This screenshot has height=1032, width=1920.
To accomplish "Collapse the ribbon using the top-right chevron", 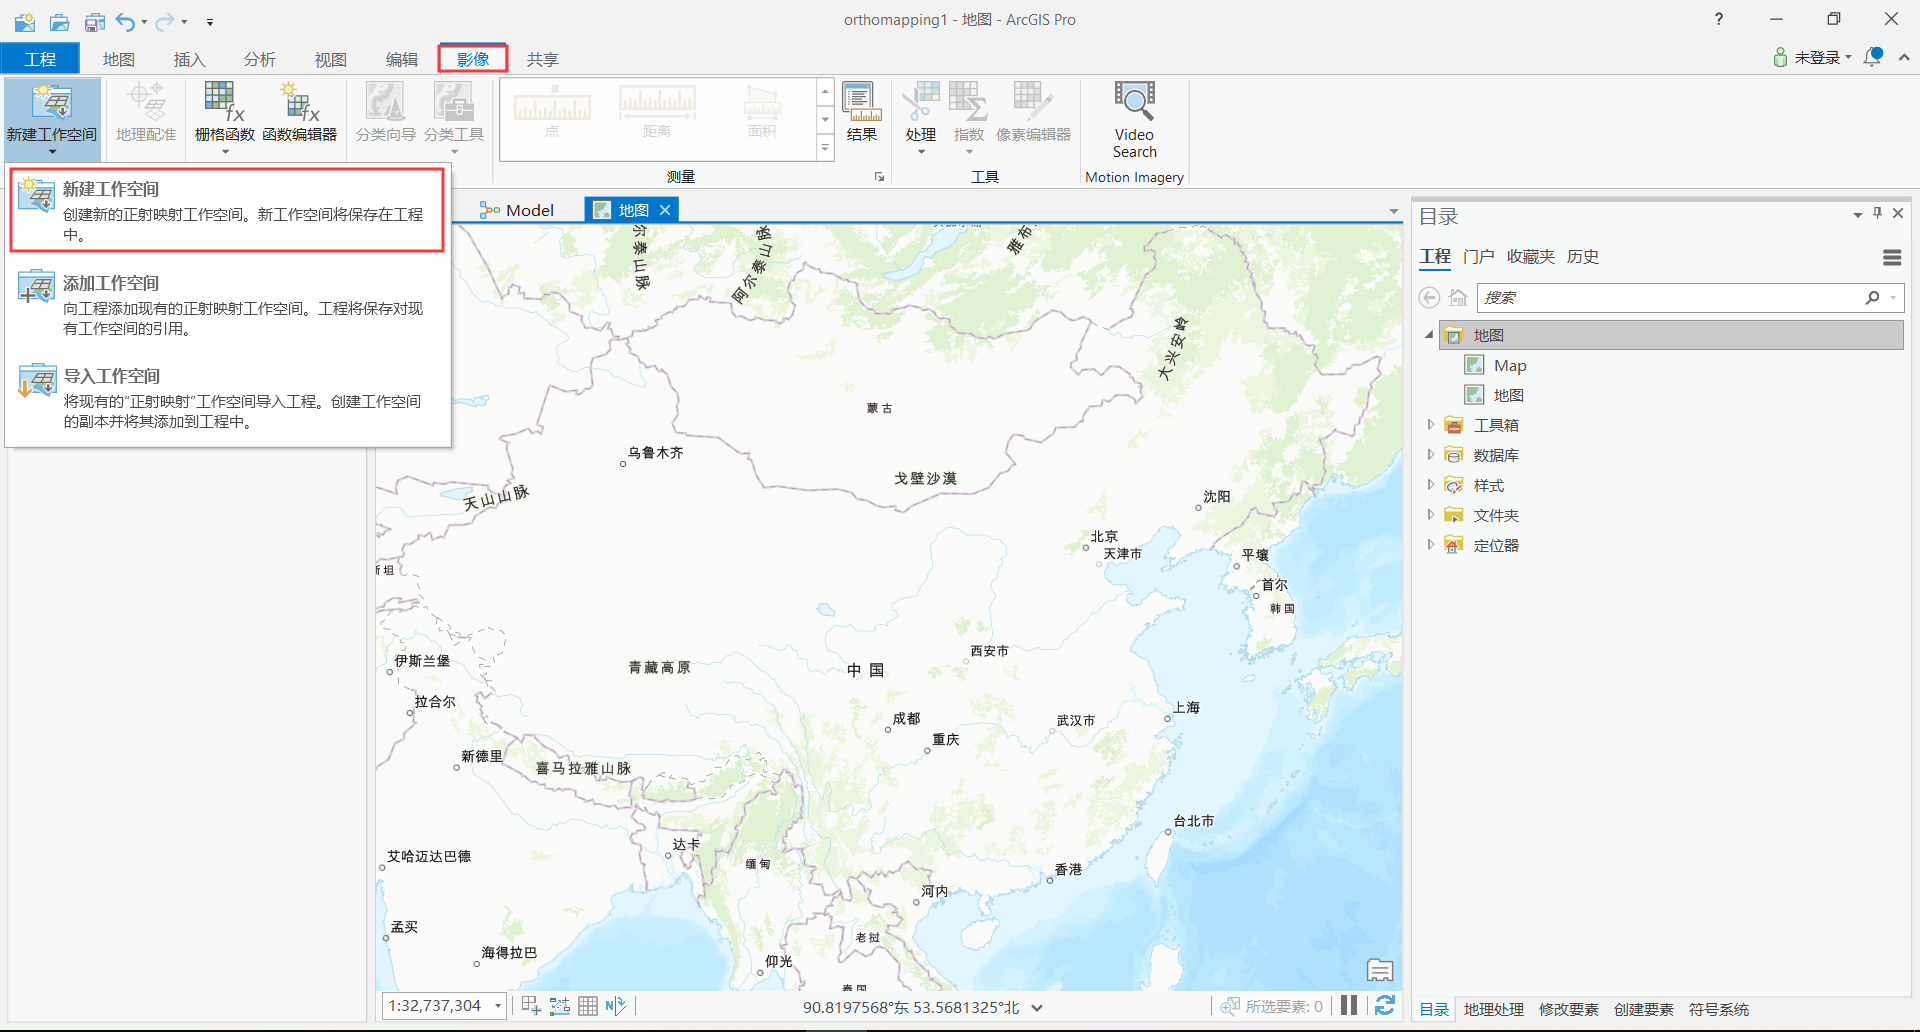I will tap(1904, 57).
